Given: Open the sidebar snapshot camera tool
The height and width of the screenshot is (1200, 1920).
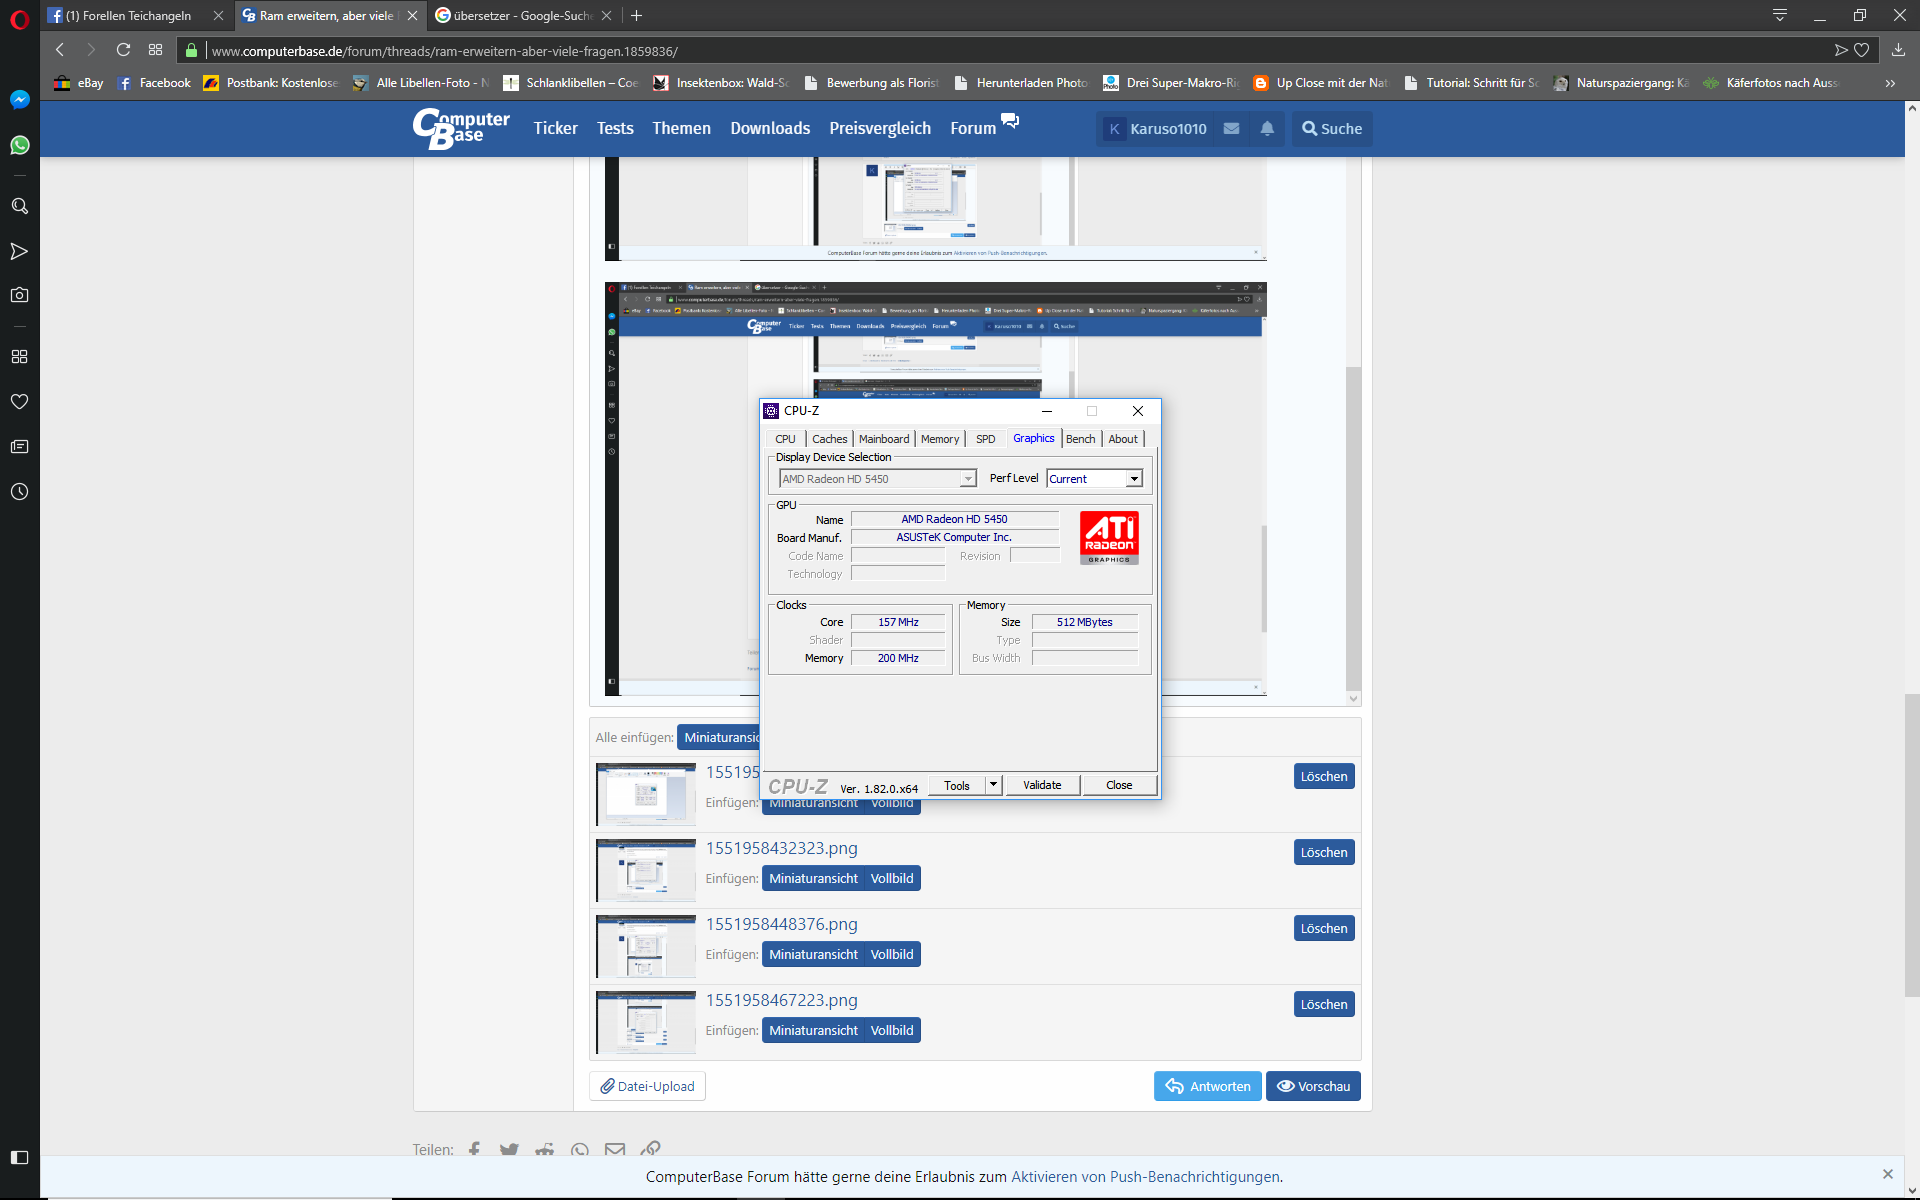Looking at the screenshot, I should 19,295.
